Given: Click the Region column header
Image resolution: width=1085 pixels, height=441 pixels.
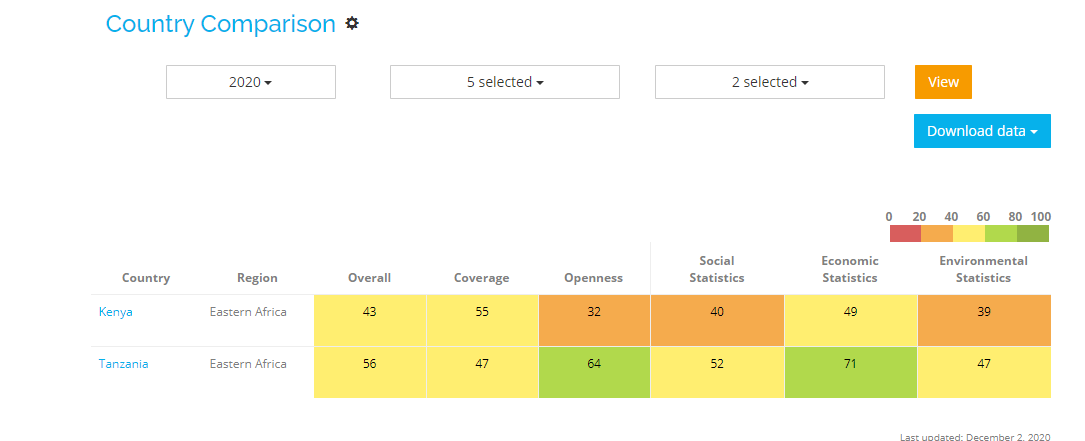Looking at the screenshot, I should (257, 278).
